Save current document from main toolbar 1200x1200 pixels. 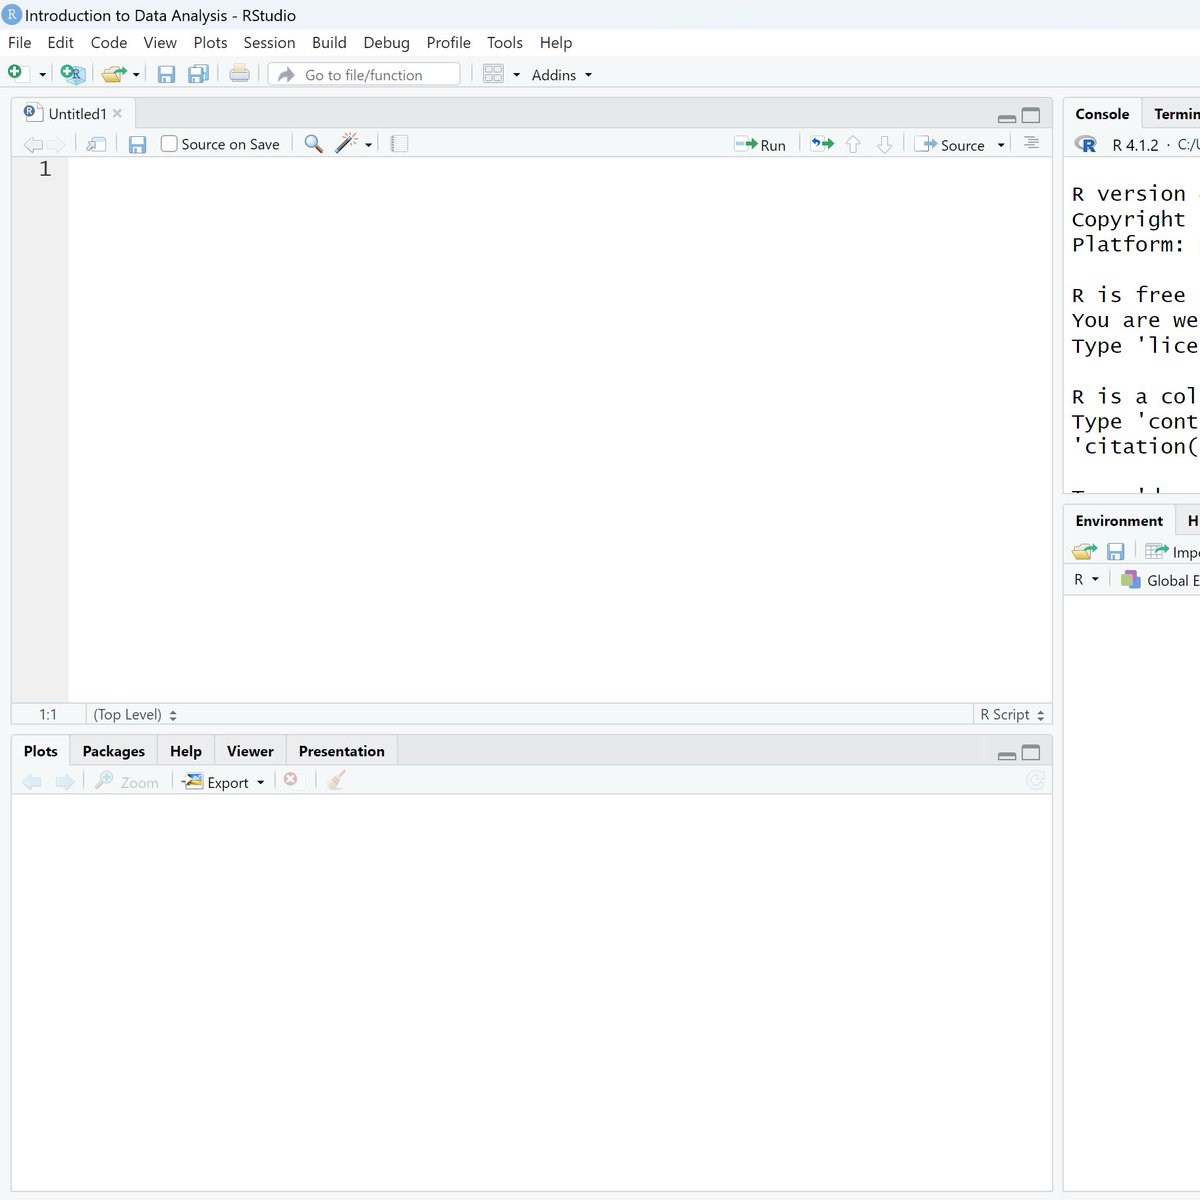click(x=167, y=74)
